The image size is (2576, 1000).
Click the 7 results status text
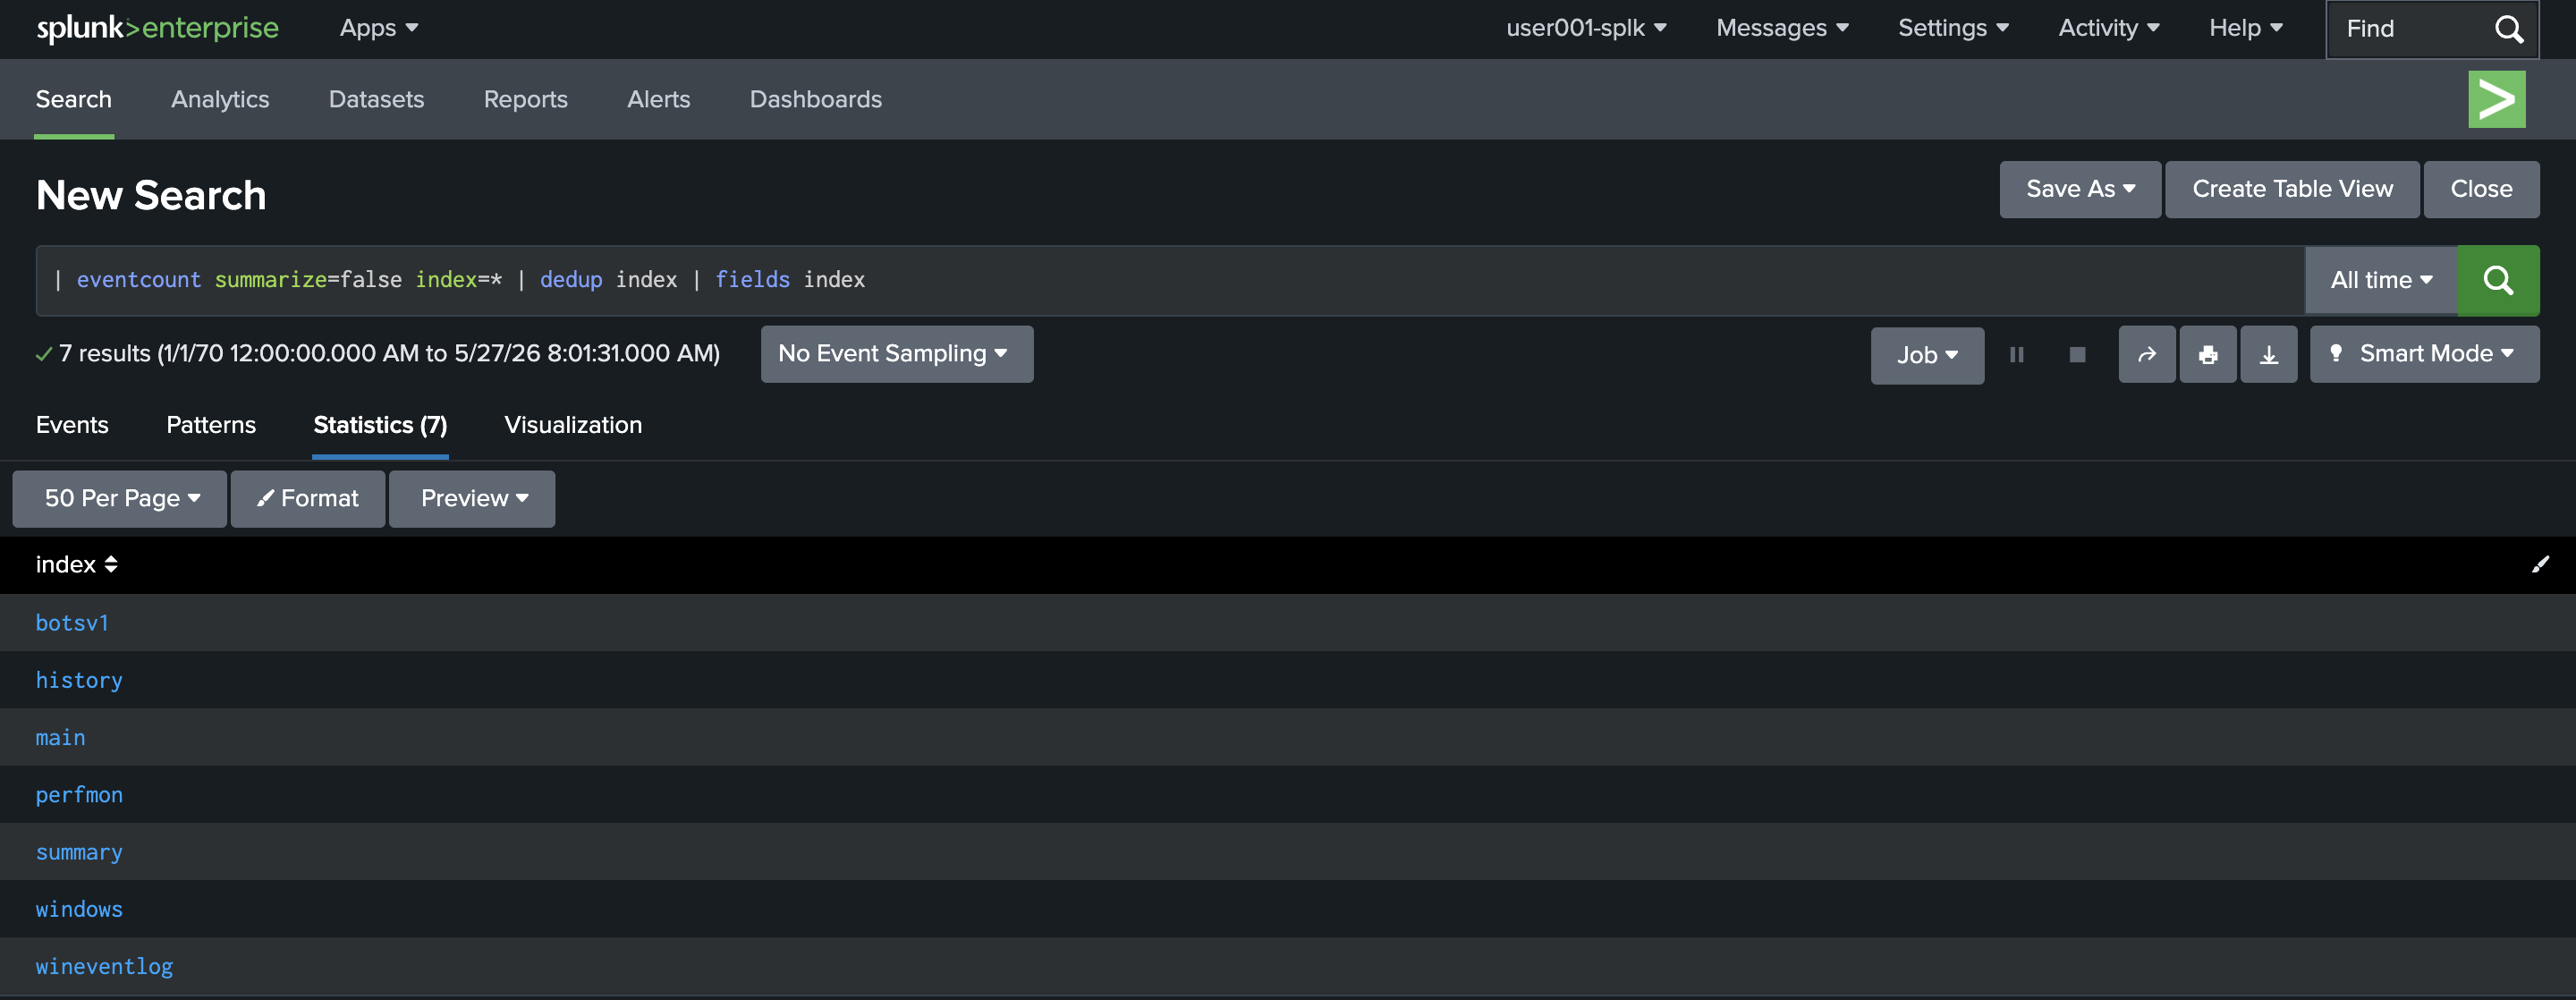point(388,354)
